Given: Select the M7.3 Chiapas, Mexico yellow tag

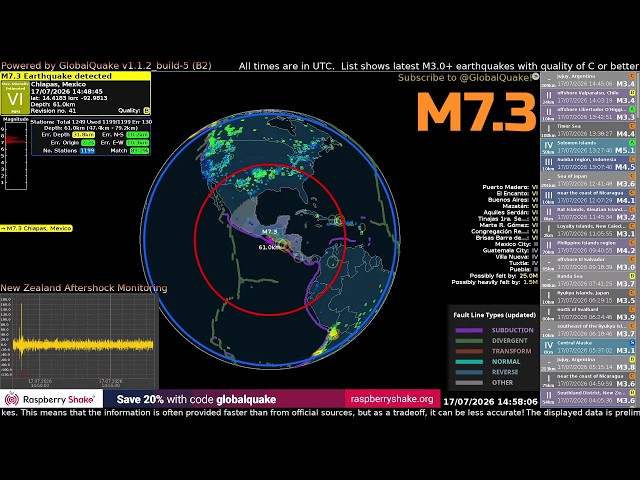Looking at the screenshot, I should point(36,228).
